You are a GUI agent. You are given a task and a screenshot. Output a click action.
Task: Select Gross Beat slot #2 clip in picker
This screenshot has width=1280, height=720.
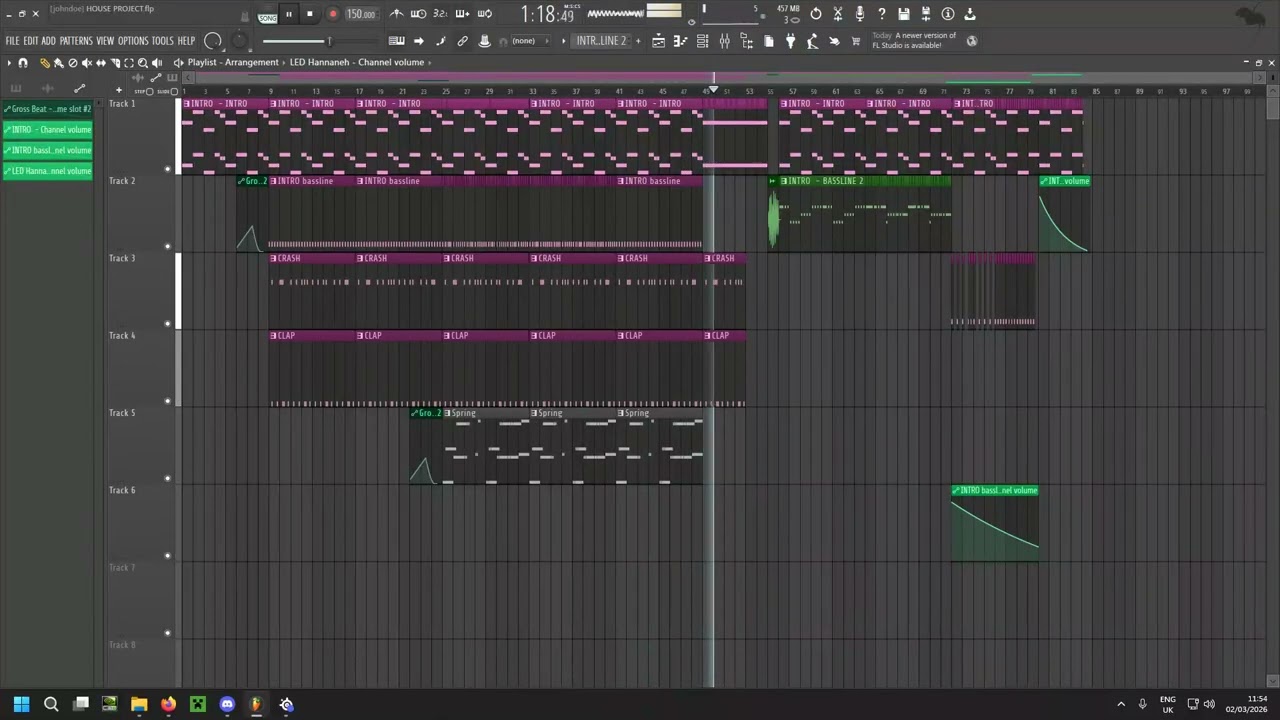[47, 109]
